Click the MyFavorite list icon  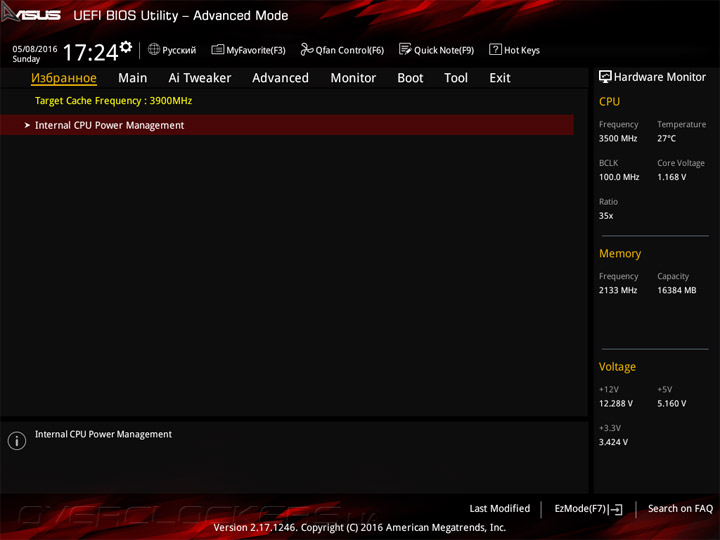[218, 49]
